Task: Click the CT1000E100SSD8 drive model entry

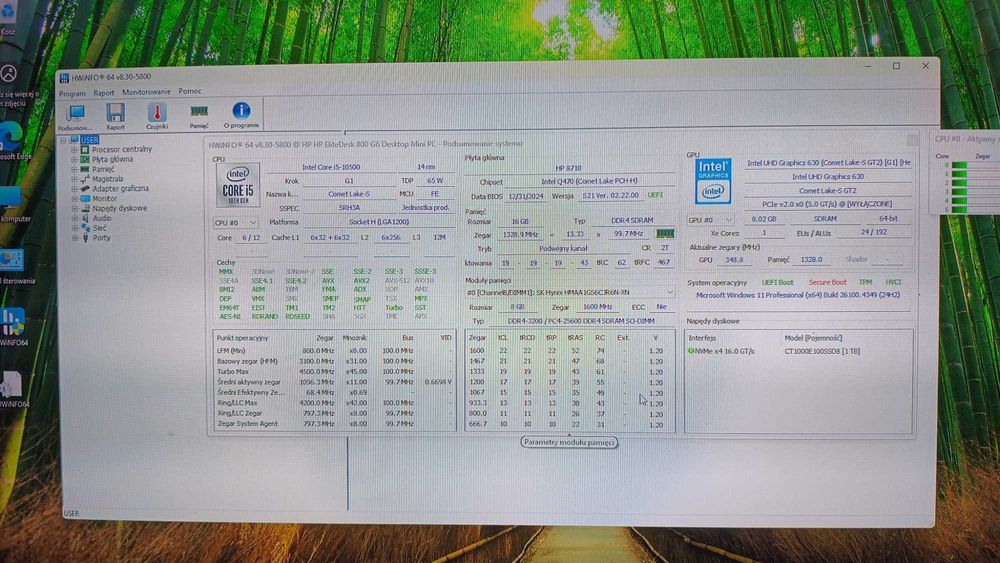Action: click(822, 351)
